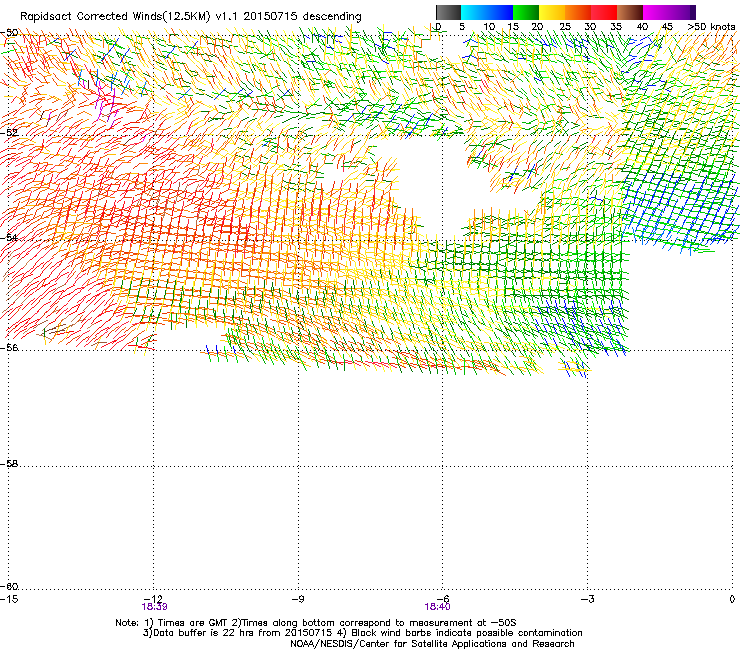Click the '-52' latitude axis label
Screen dimensions: 740x650
tap(9, 133)
